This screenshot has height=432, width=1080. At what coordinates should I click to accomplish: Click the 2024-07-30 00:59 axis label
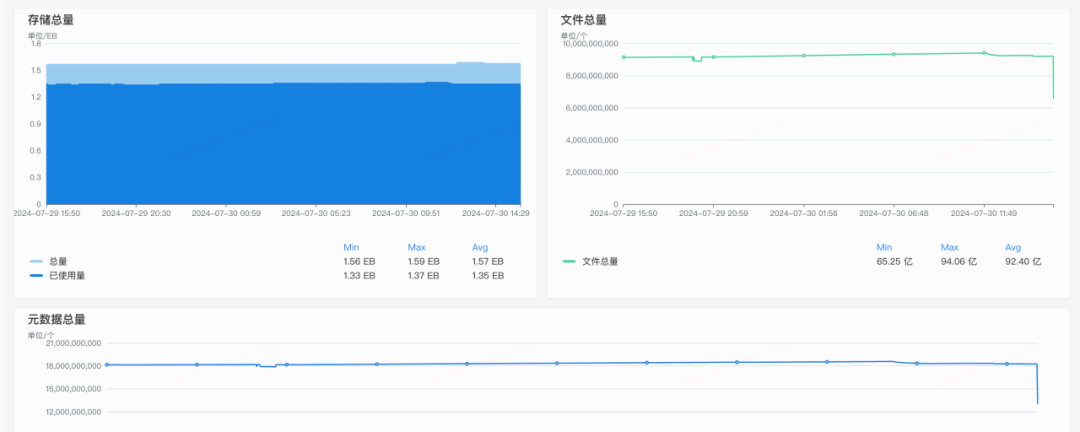[227, 214]
